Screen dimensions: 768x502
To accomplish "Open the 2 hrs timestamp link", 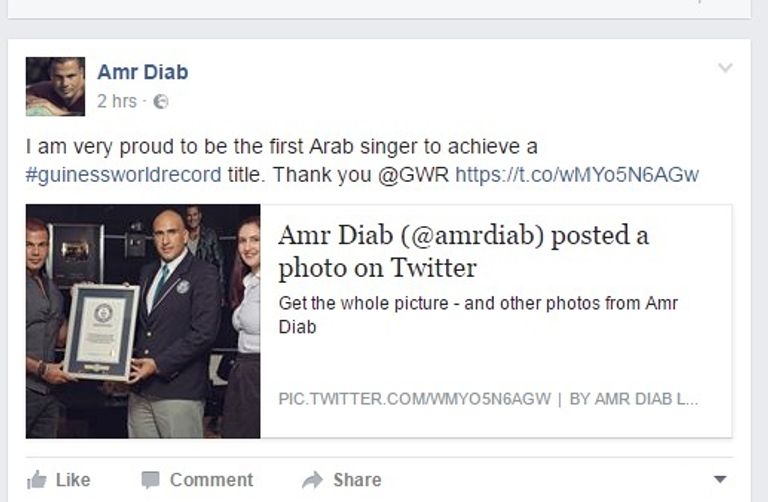I will pyautogui.click(x=117, y=101).
